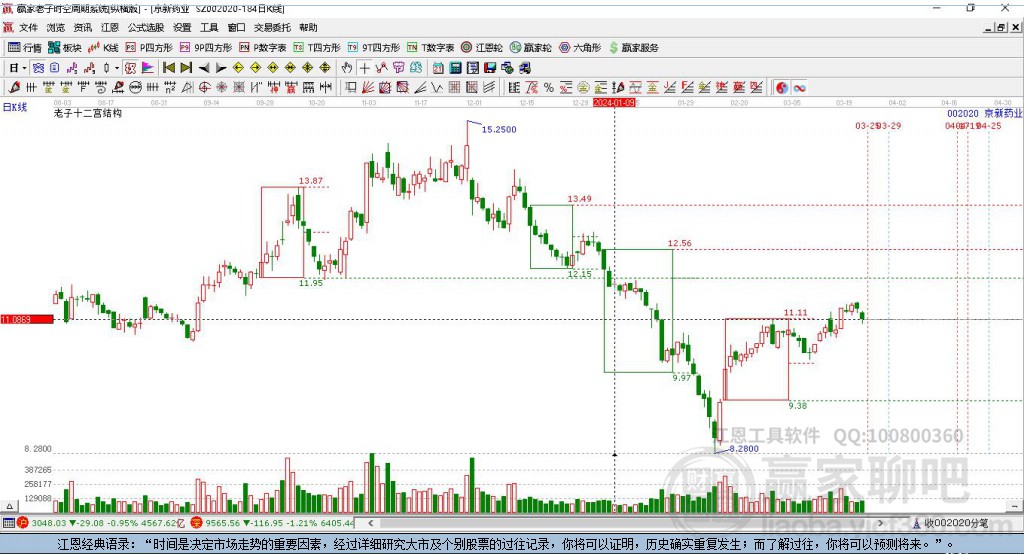This screenshot has height=554, width=1024.
Task: Open the 江恩 menu
Action: pos(110,27)
